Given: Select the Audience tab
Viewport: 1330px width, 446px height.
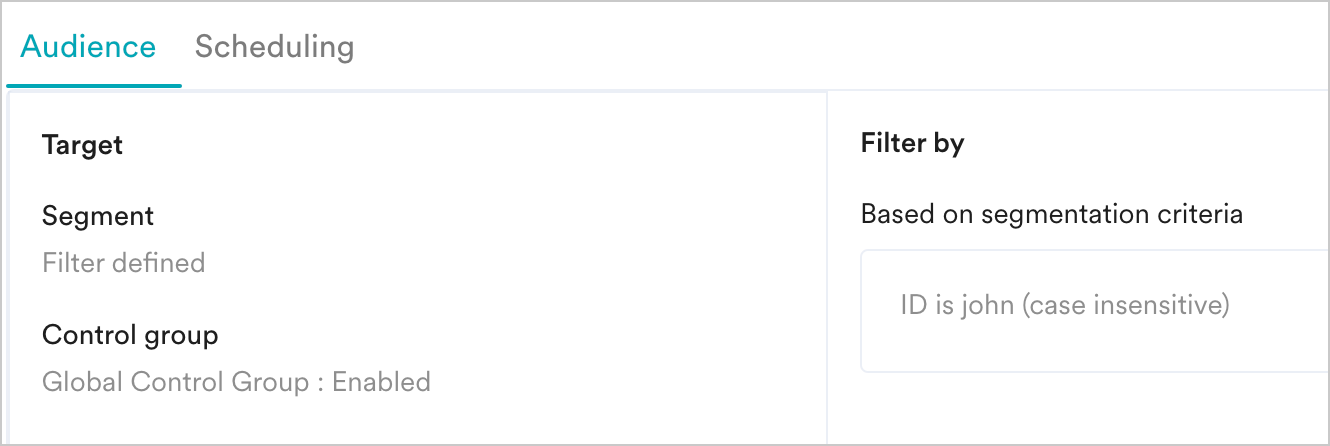Looking at the screenshot, I should click(x=88, y=47).
